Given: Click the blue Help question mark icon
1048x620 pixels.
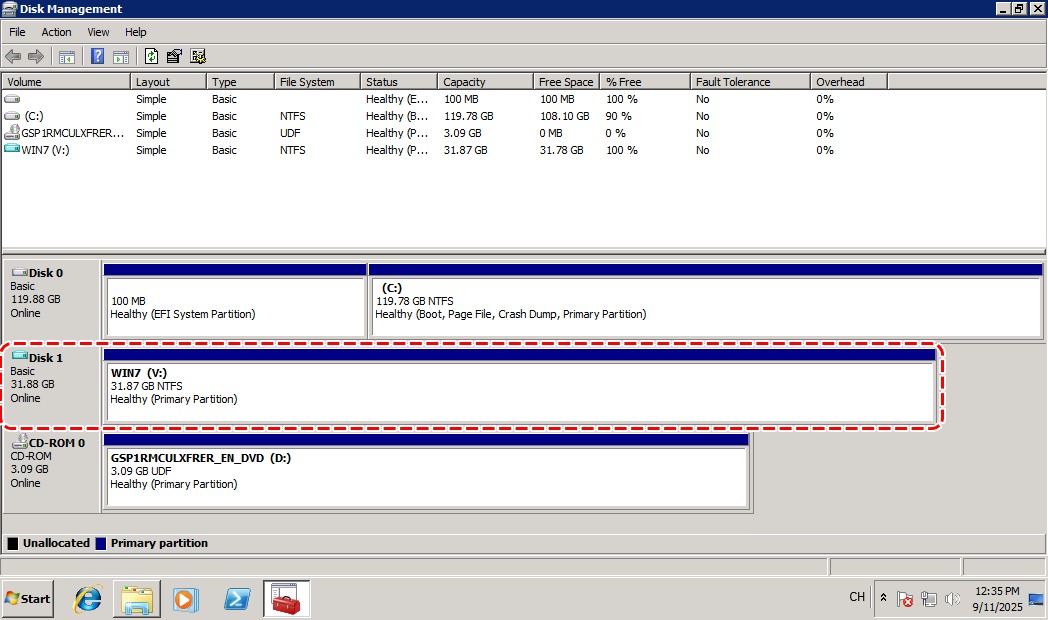Looking at the screenshot, I should click(98, 56).
